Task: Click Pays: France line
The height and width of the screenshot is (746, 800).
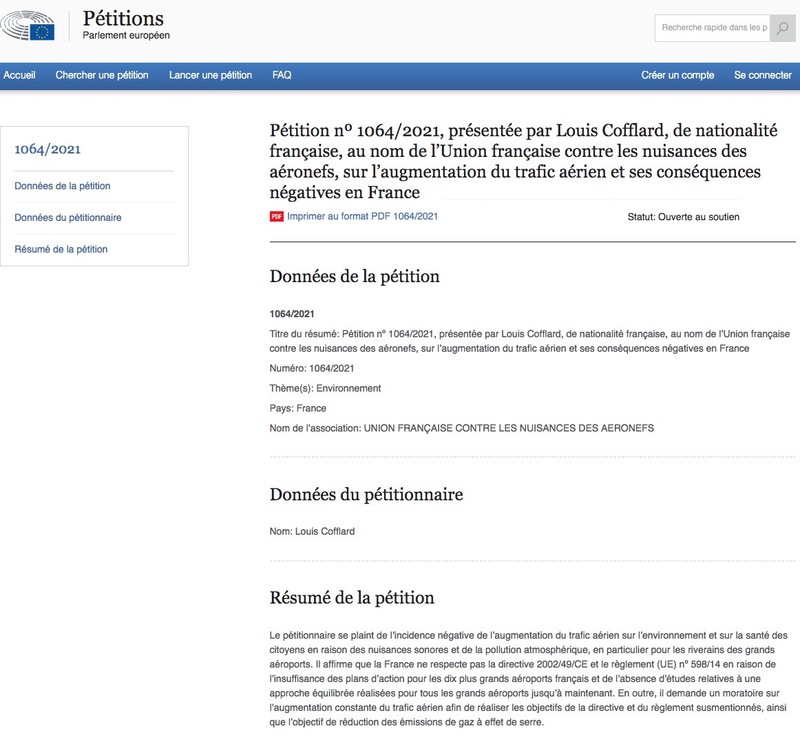Action: pos(298,408)
